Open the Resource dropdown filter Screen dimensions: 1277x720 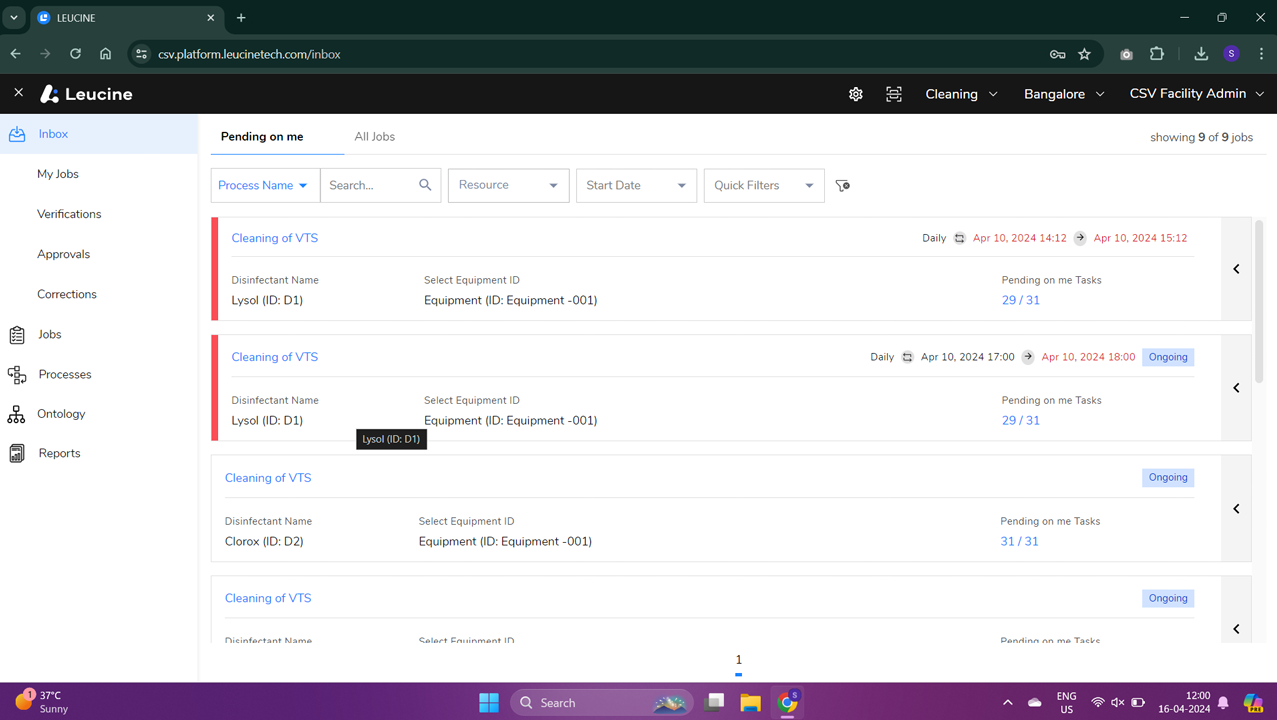click(508, 185)
